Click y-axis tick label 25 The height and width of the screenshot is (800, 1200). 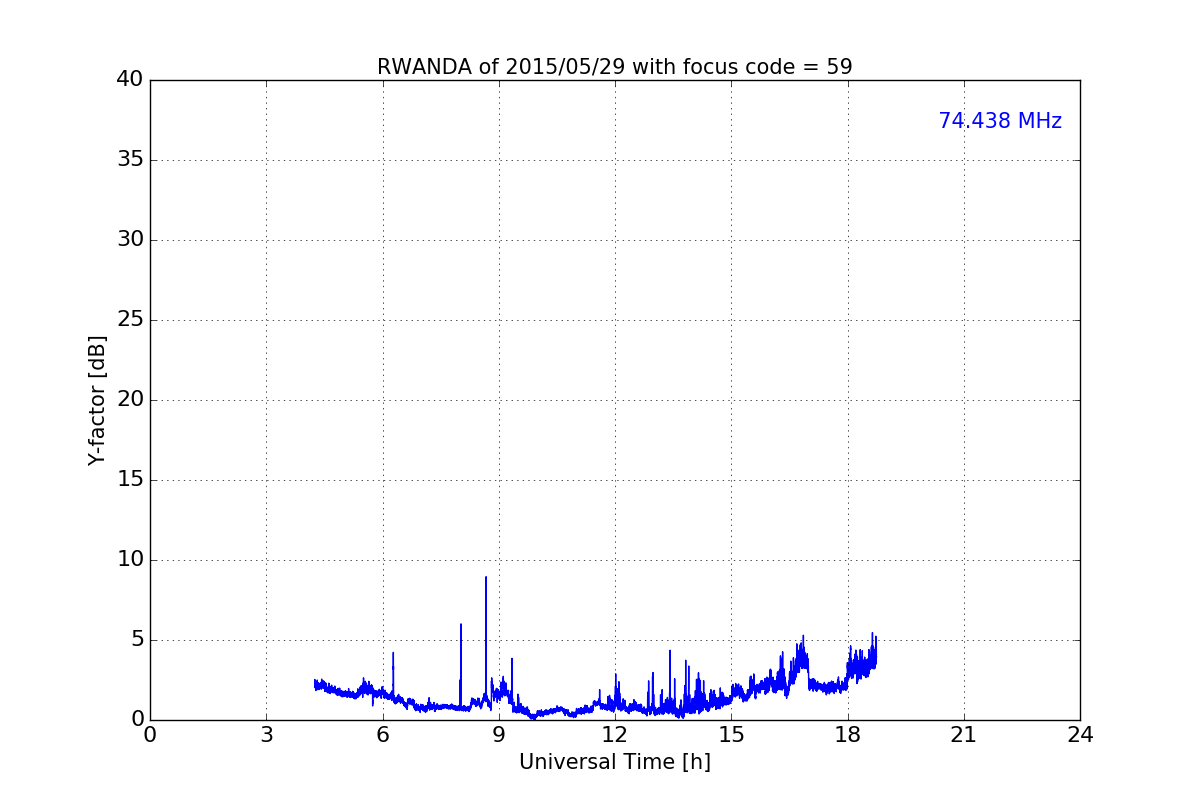[130, 320]
